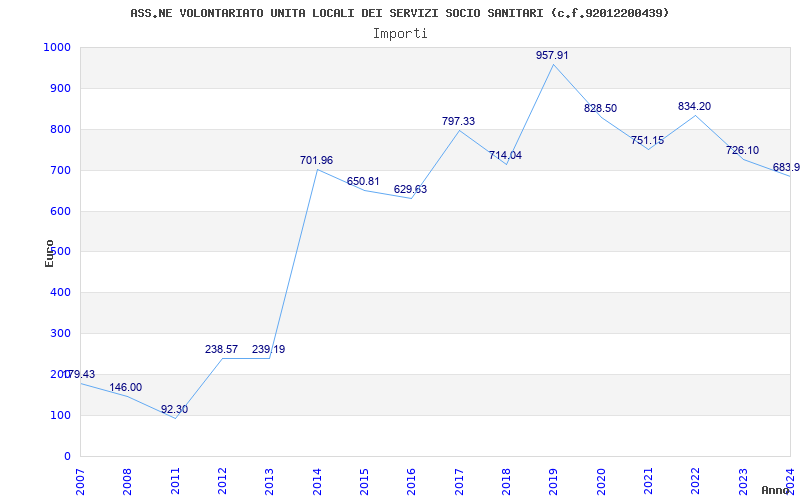Click the 146.00 data label
This screenshot has height=500, width=800.
(126, 387)
